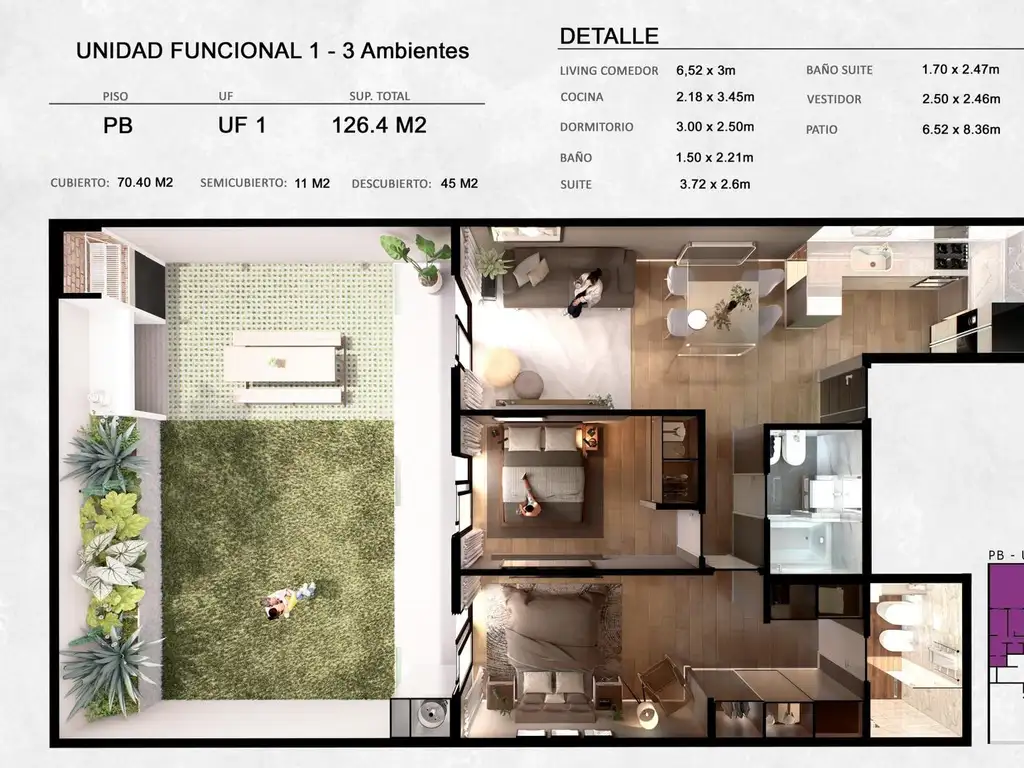
Task: Click the DETALLE heading
Action: (609, 36)
